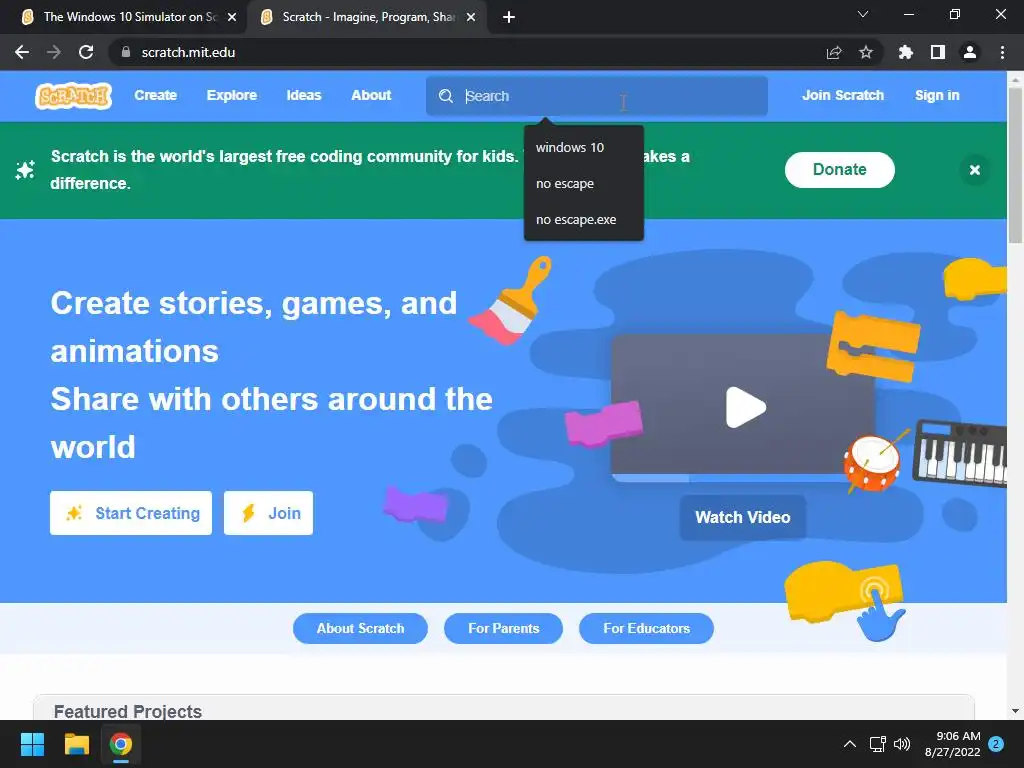Open File Explorer from taskbar
Screen dimensions: 1024x768
(x=76, y=744)
